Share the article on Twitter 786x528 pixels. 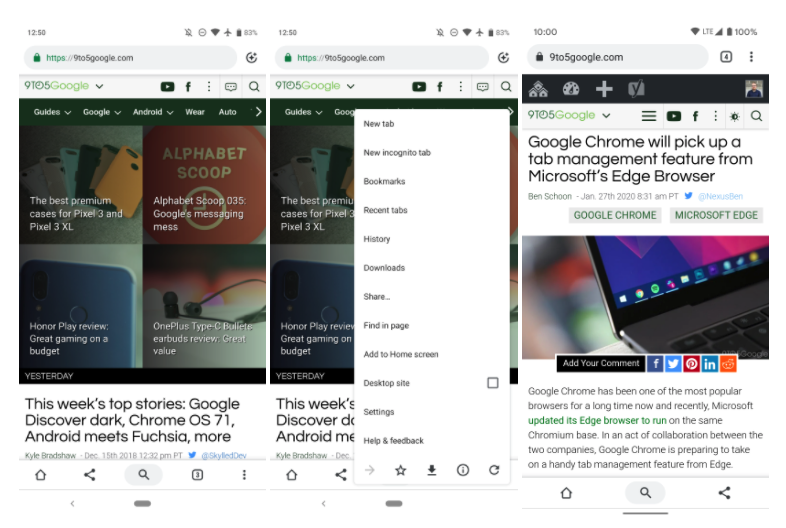pos(673,363)
